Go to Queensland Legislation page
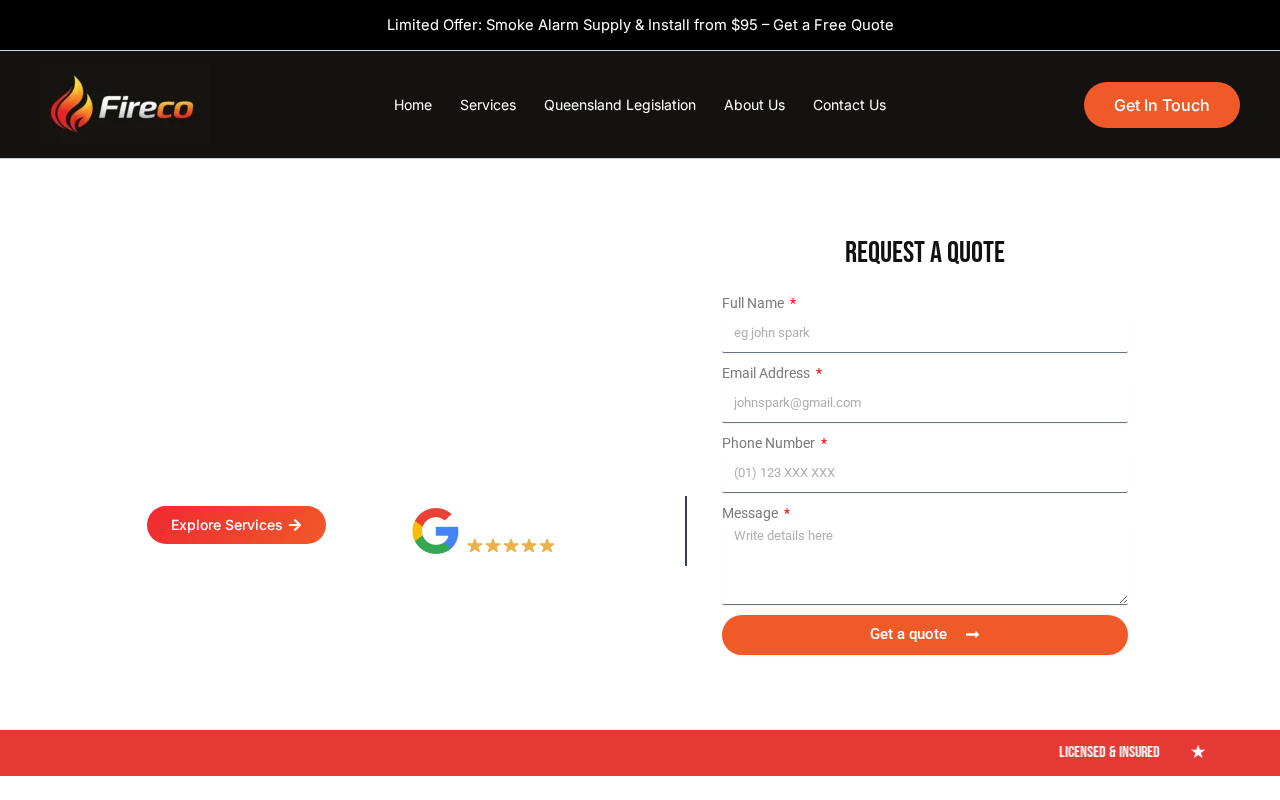1280x800 pixels. click(x=620, y=105)
